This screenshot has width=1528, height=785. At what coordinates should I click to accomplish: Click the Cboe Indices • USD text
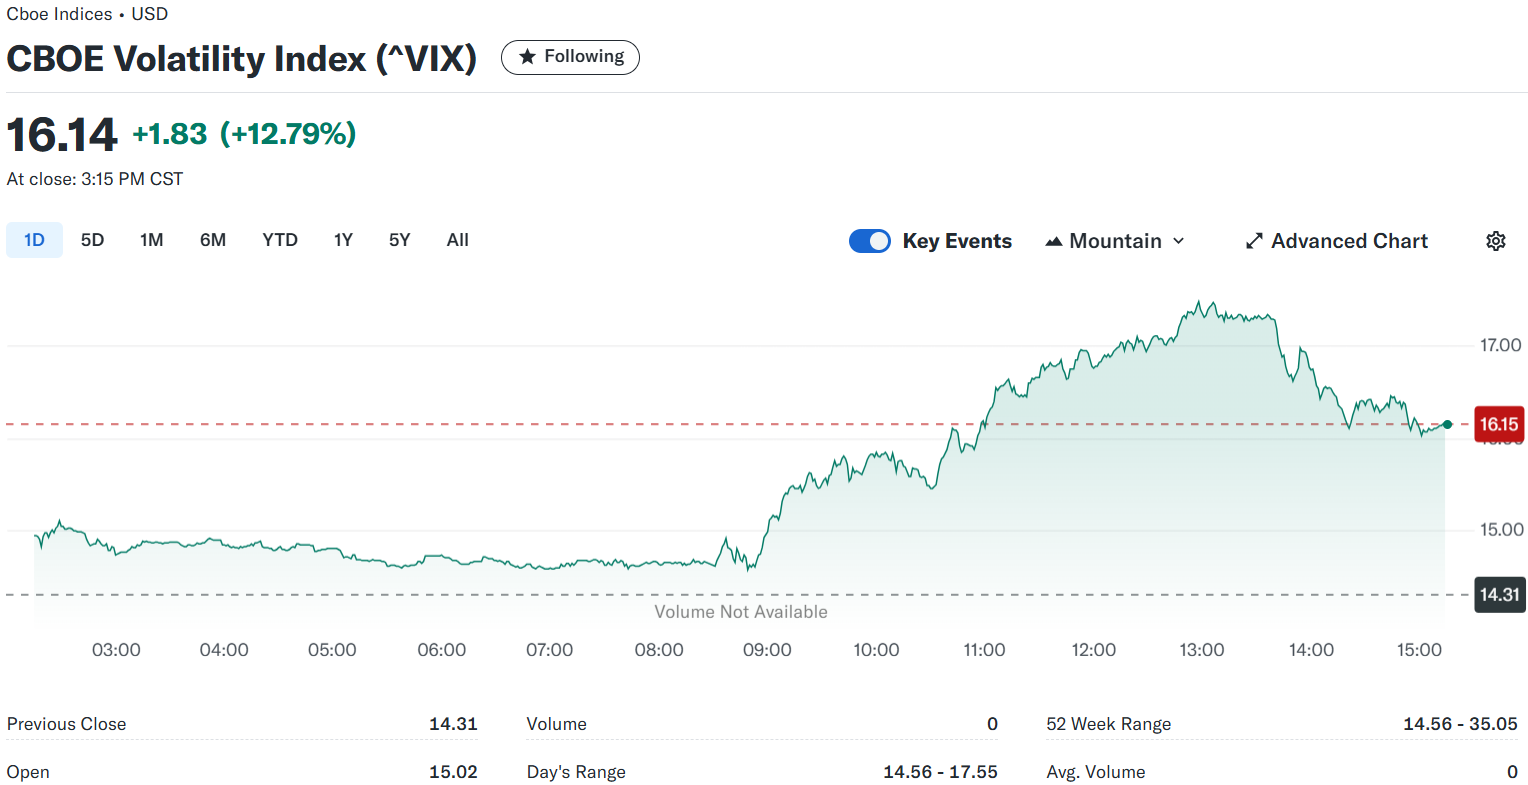pyautogui.click(x=87, y=14)
